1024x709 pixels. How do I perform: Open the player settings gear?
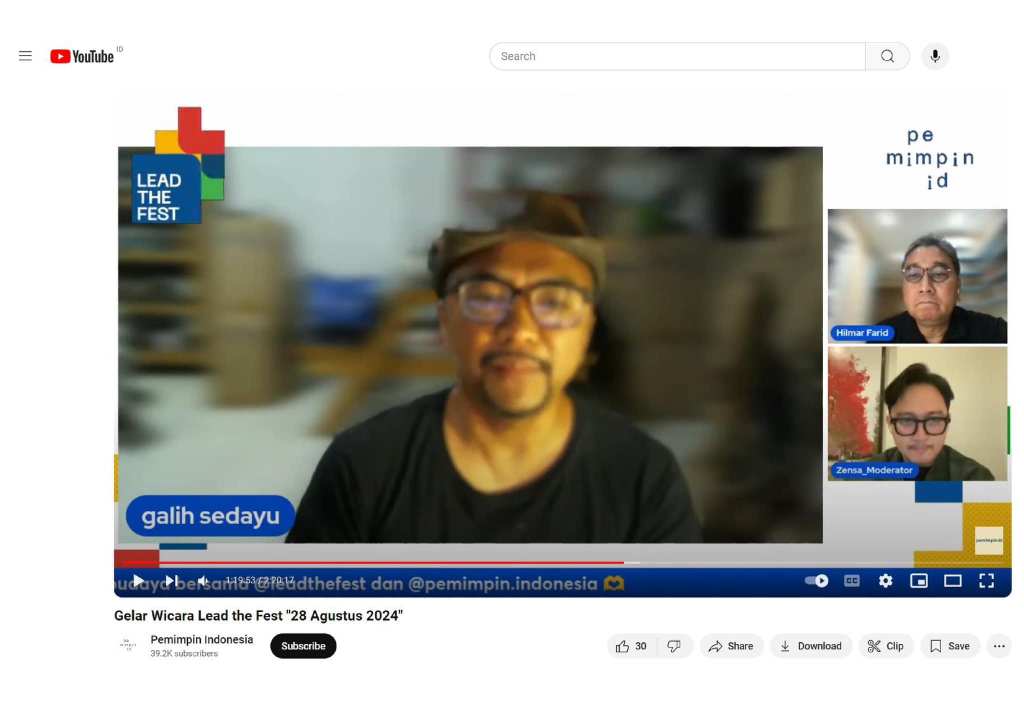click(885, 581)
